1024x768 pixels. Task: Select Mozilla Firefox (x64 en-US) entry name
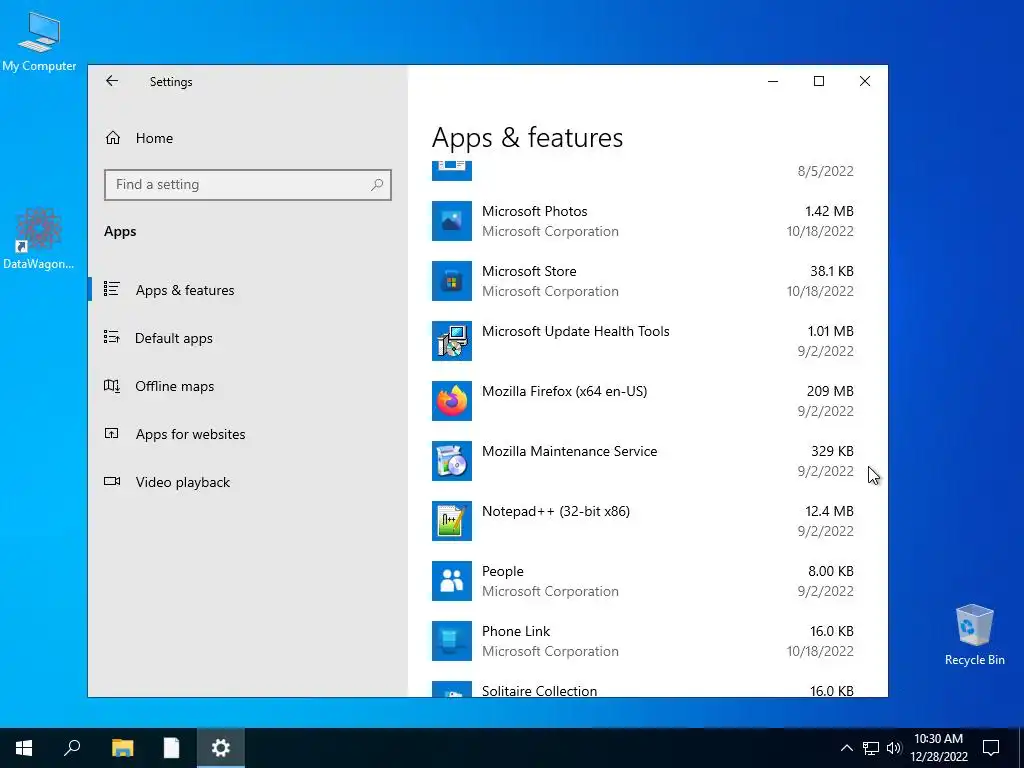coord(564,391)
